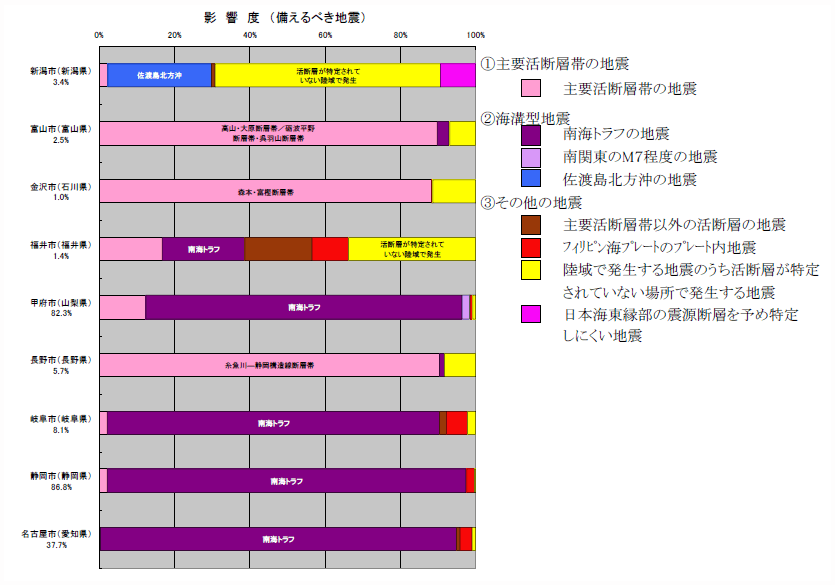Select the 南海トラフ bar for 静岡市

286,481
